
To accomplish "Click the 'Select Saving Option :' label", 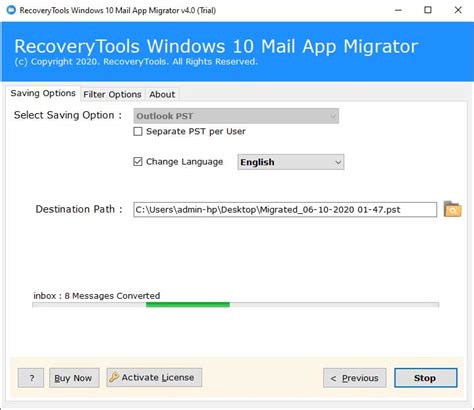I will [68, 115].
